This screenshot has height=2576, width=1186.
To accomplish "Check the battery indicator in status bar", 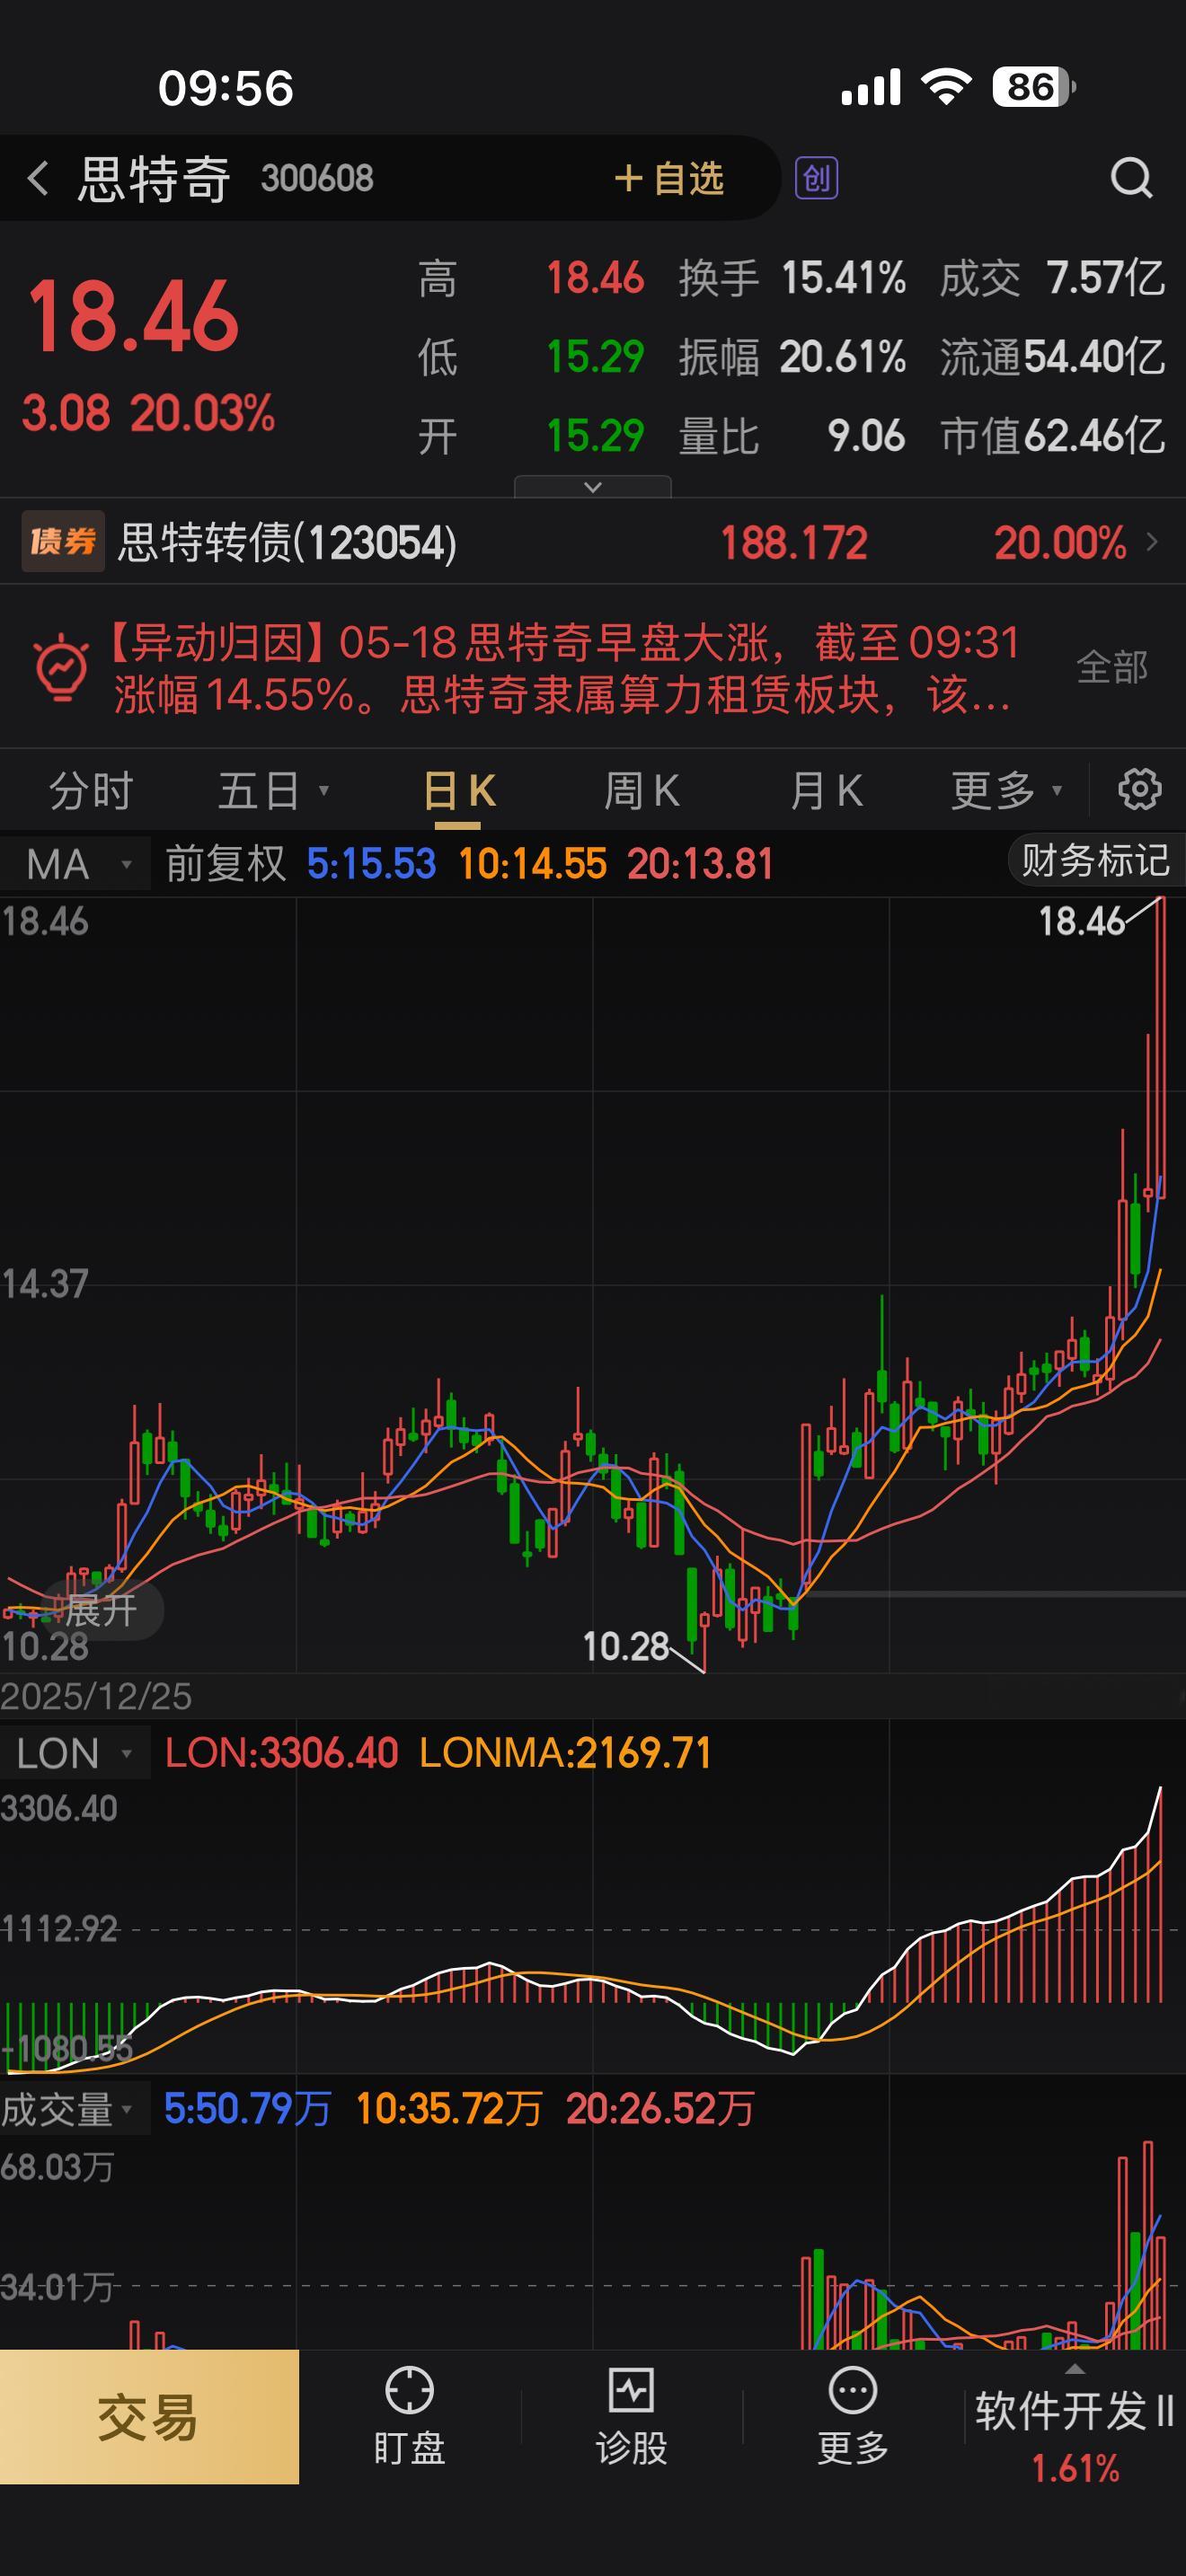I will coord(1033,87).
